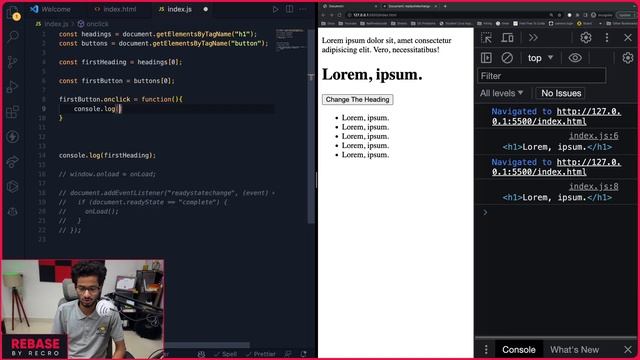640x360 pixels.
Task: Open the VS Code Explorer panel
Action: click(x=13, y=12)
